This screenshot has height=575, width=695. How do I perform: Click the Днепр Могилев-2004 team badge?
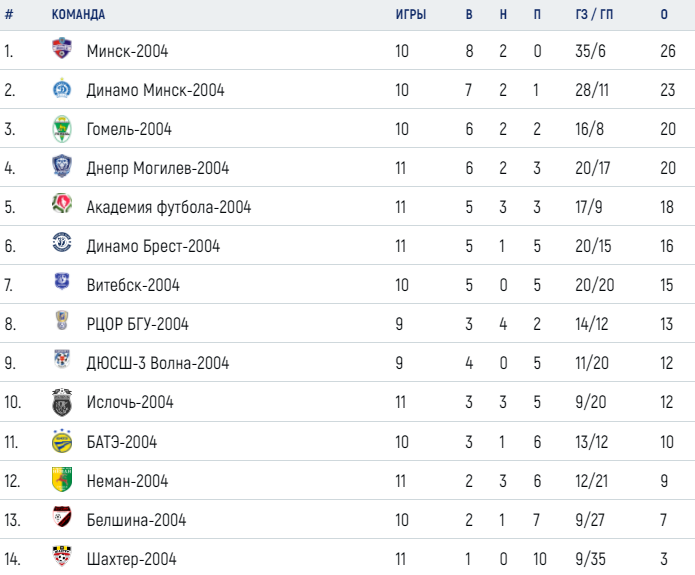(62, 166)
